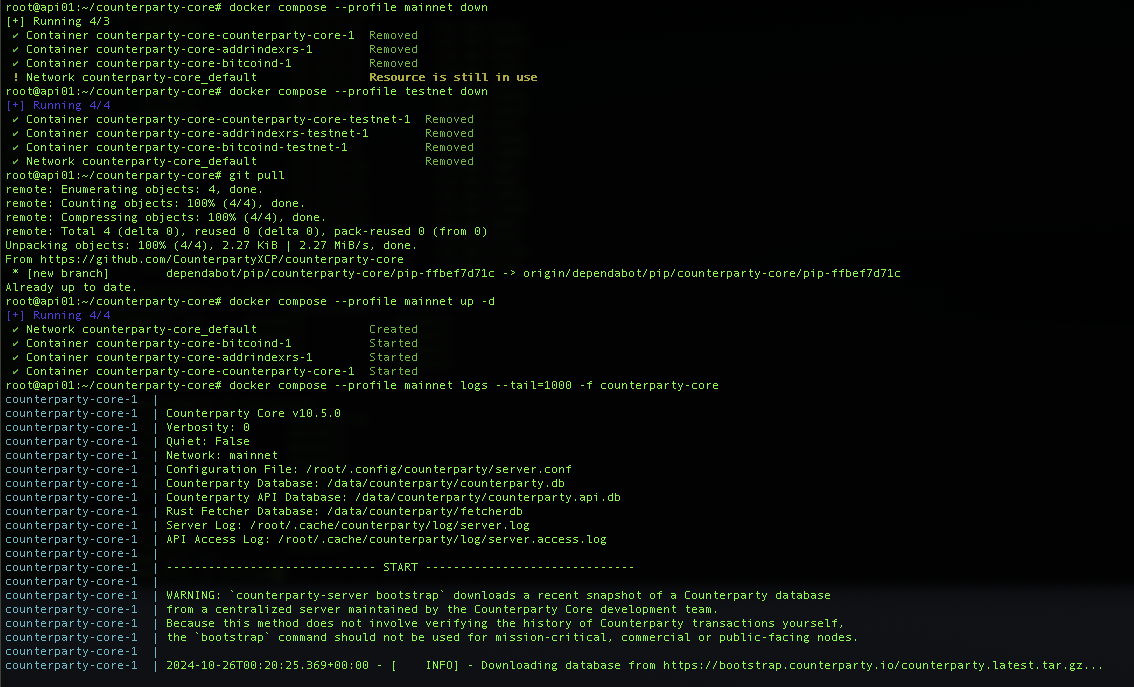Click path '/data/counterparty/counterparty.api.db'
The height and width of the screenshot is (687, 1134).
pos(487,498)
